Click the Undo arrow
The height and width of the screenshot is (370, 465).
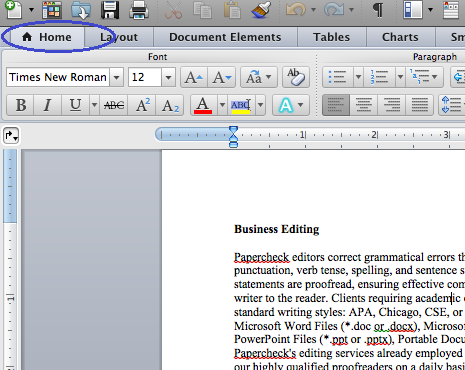tap(296, 9)
